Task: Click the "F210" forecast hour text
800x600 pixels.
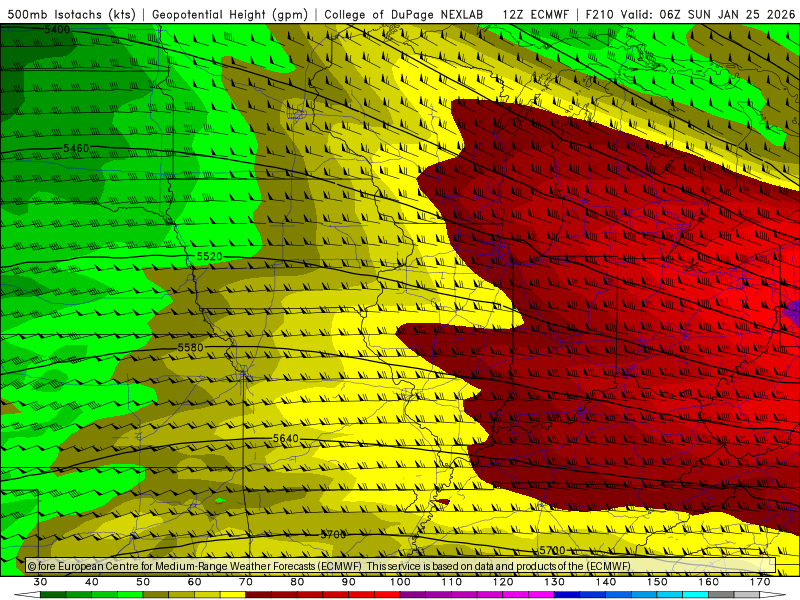Action: click(599, 14)
